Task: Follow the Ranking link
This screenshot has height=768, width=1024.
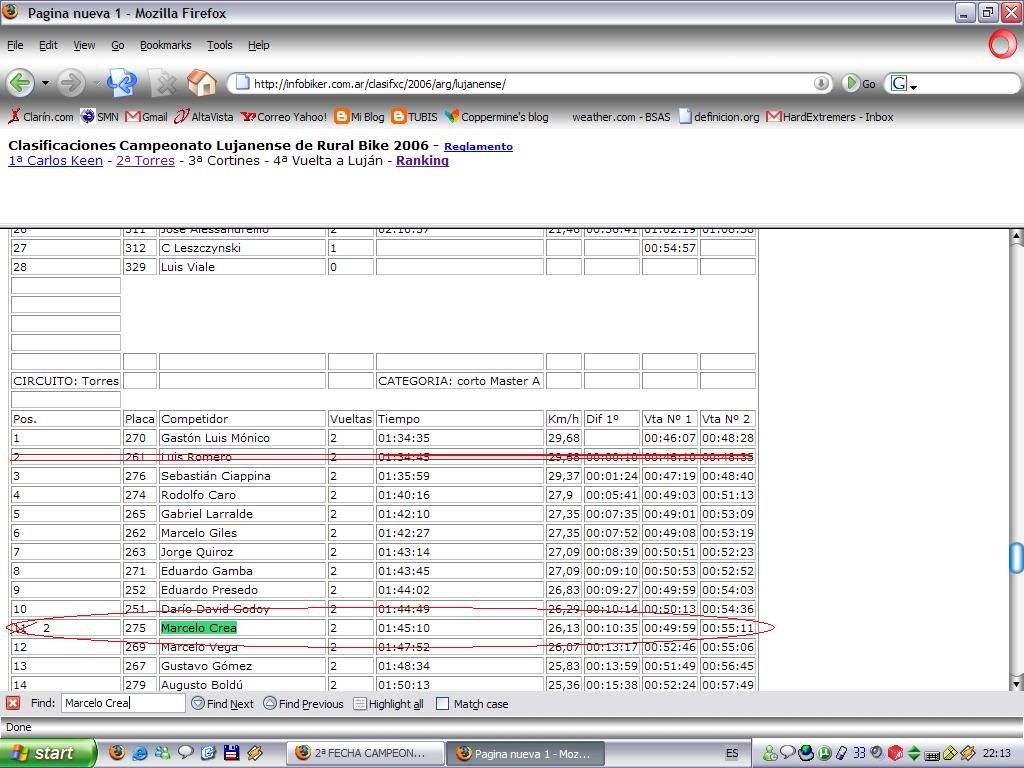Action: point(422,161)
